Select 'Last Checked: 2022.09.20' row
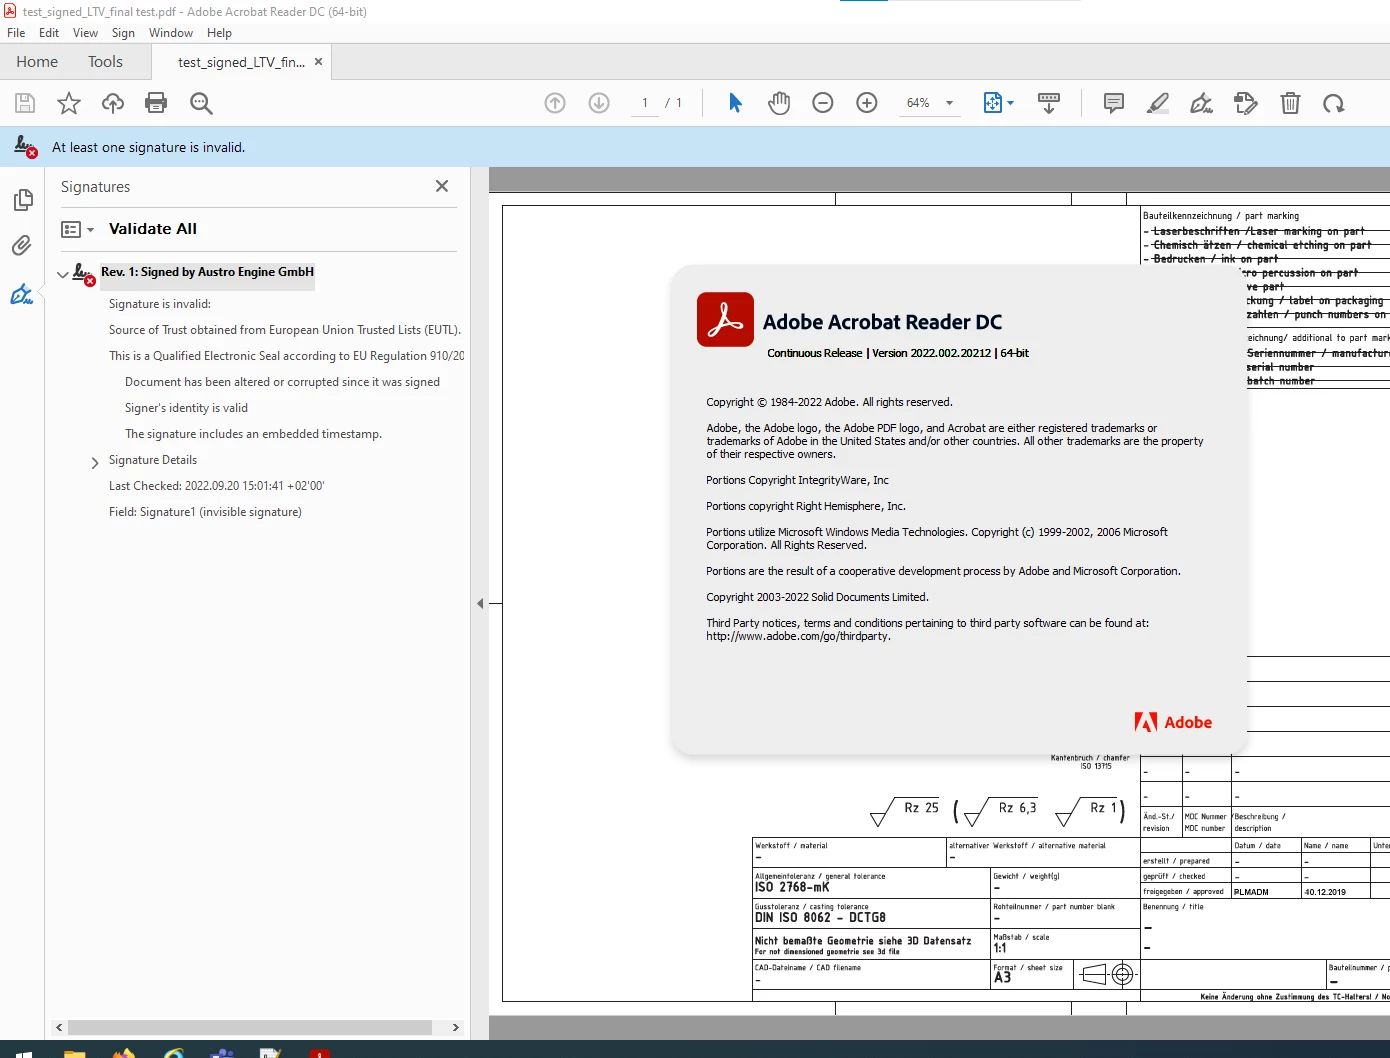Image resolution: width=1390 pixels, height=1058 pixels. (216, 486)
